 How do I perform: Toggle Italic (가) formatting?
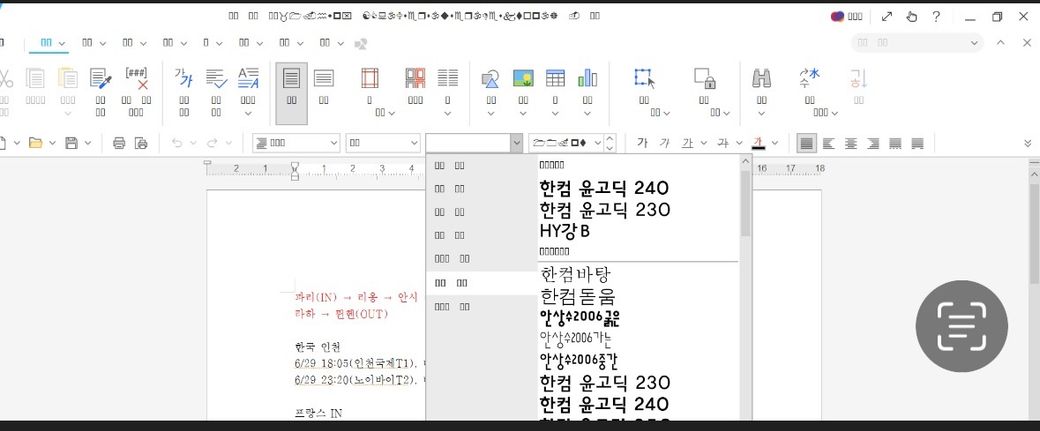(665, 143)
